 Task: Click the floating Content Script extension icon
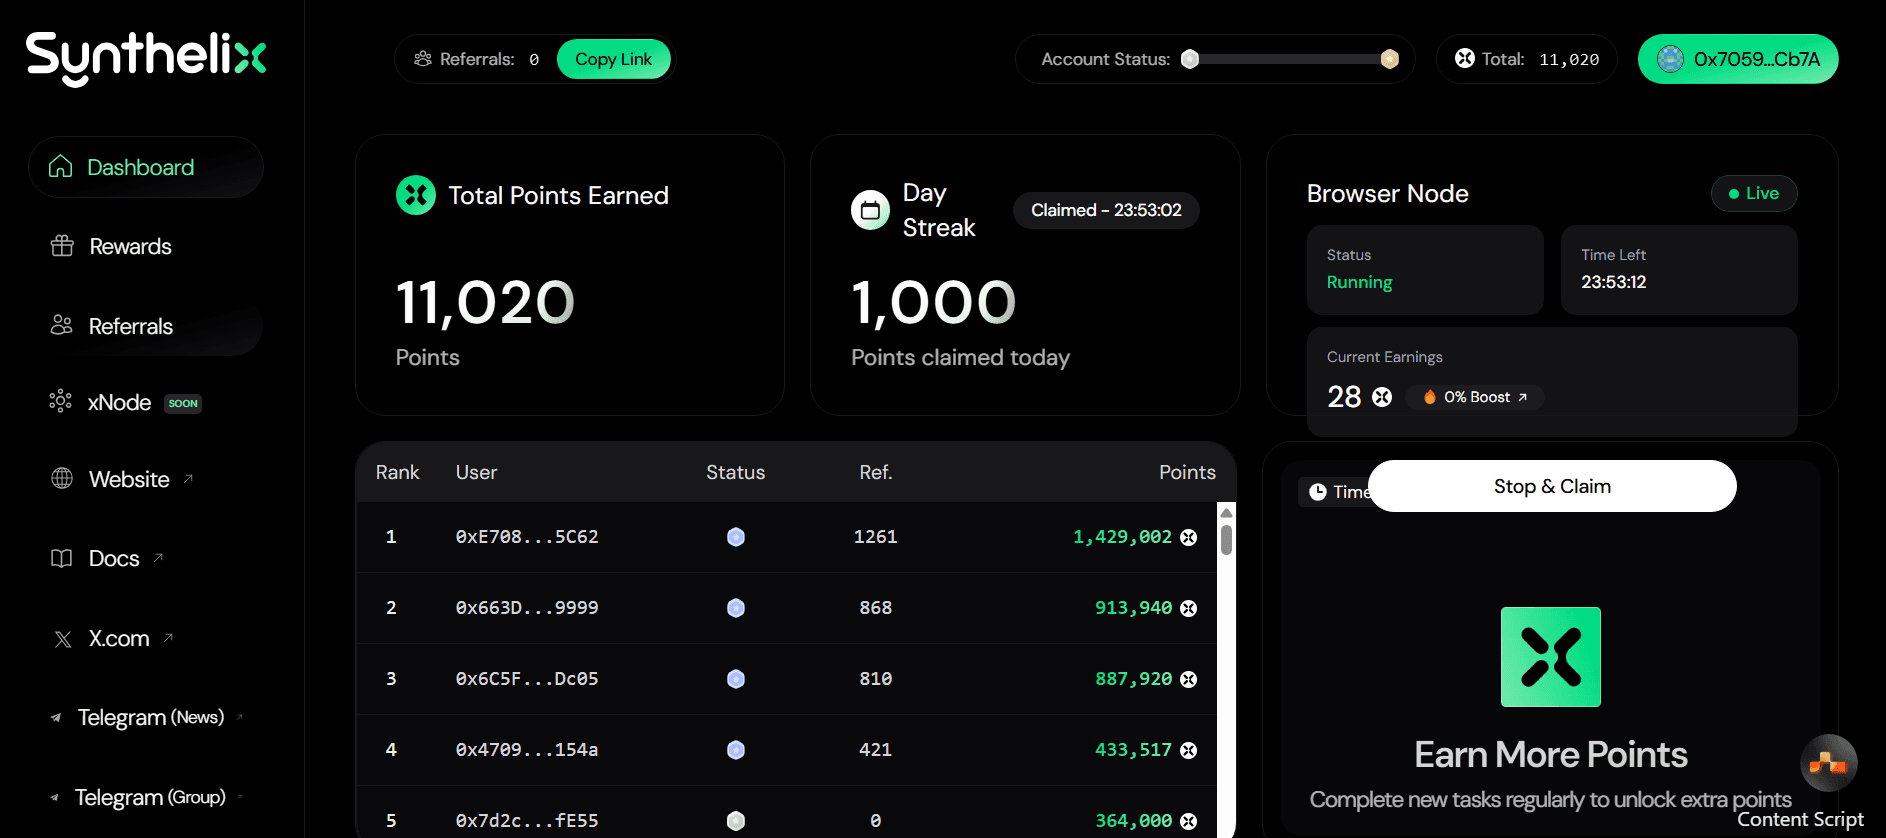tap(1828, 764)
